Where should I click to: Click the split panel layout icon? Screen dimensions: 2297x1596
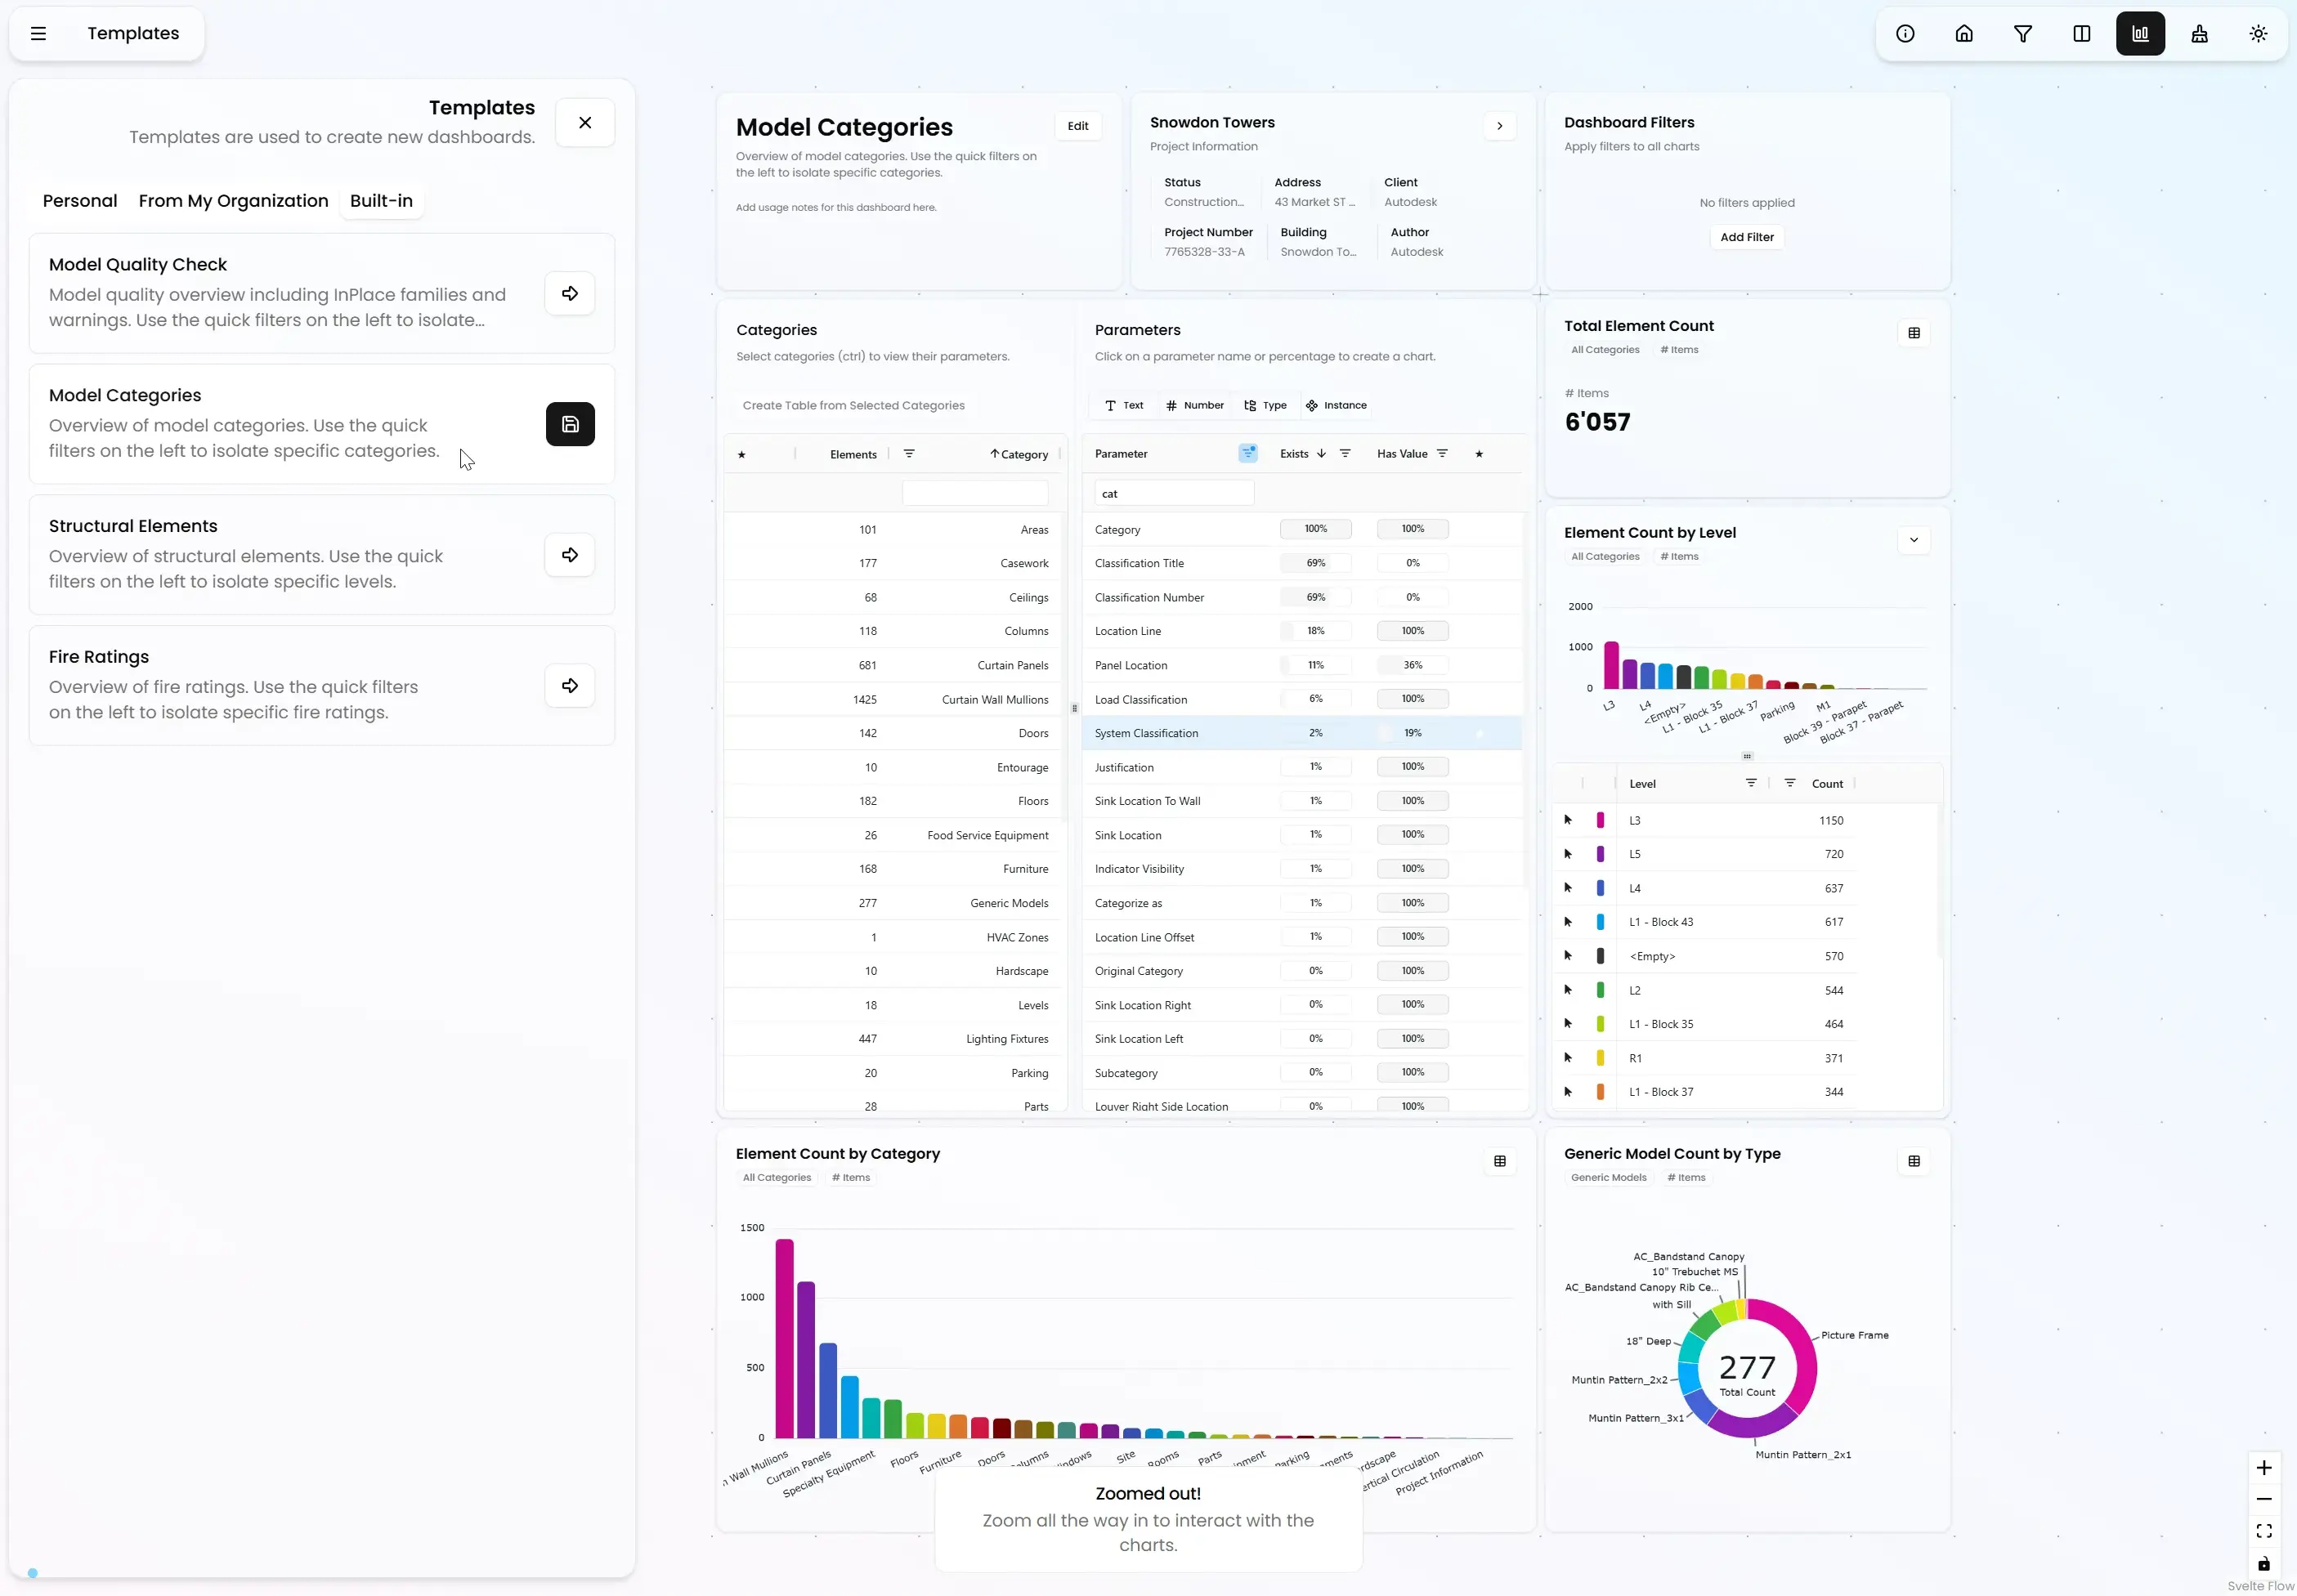pos(2081,34)
